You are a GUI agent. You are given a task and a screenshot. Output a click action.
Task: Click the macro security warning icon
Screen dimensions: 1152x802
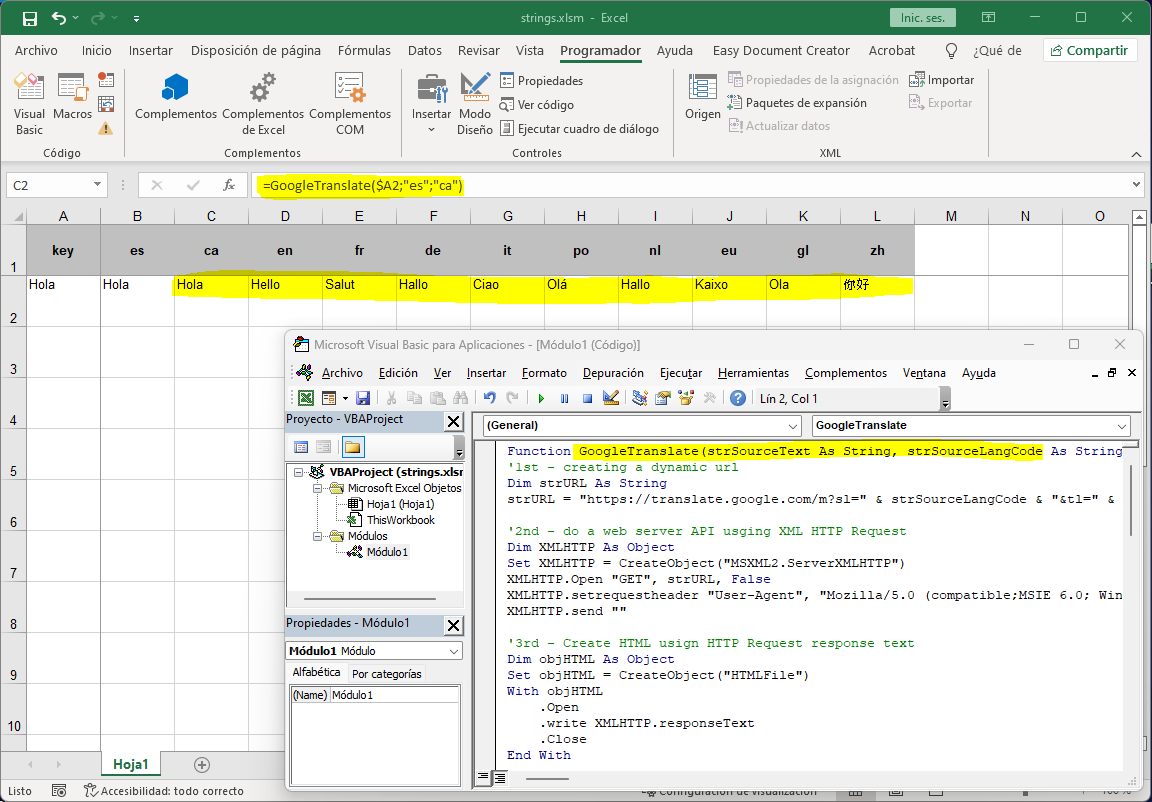point(105,128)
